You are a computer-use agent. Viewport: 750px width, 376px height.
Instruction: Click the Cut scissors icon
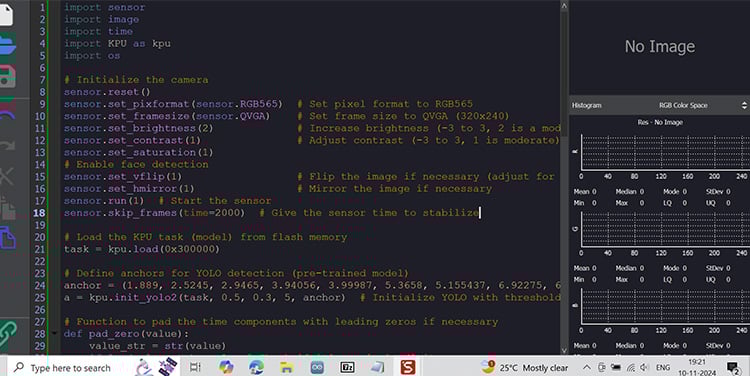pyautogui.click(x=7, y=176)
